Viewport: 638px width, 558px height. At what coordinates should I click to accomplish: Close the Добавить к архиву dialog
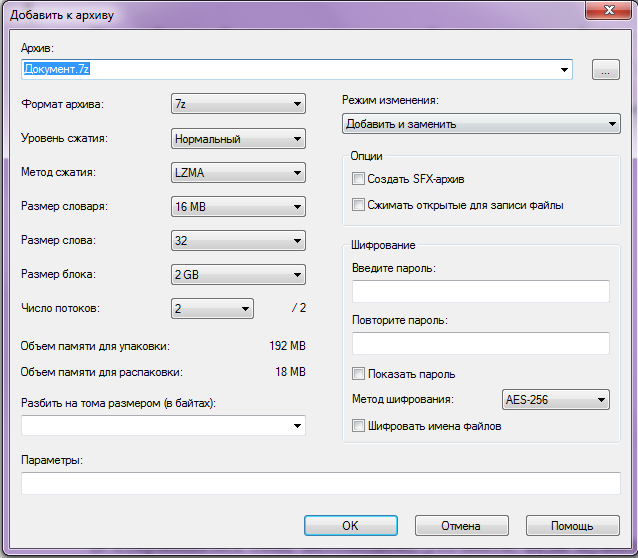pos(609,10)
